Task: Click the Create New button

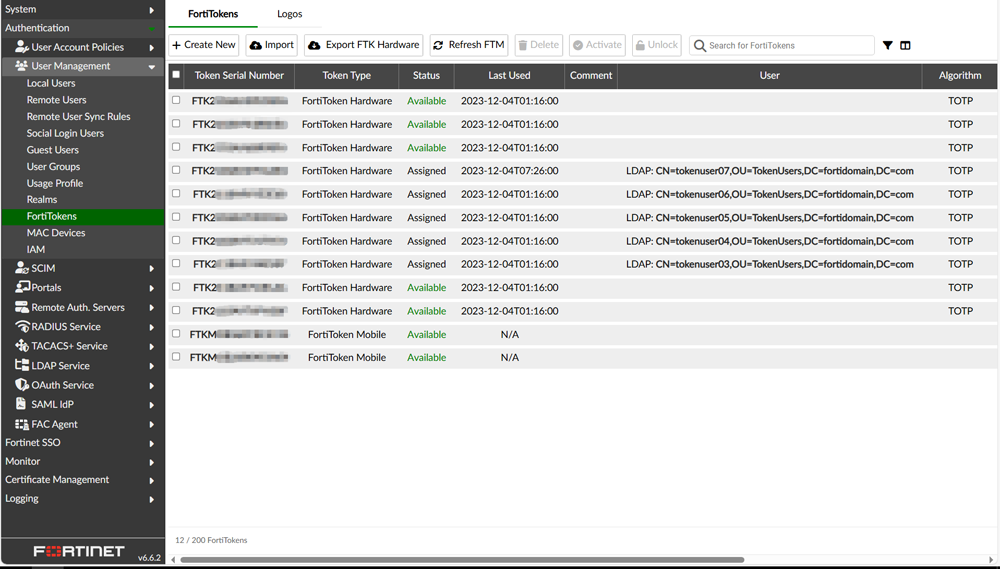Action: click(204, 45)
